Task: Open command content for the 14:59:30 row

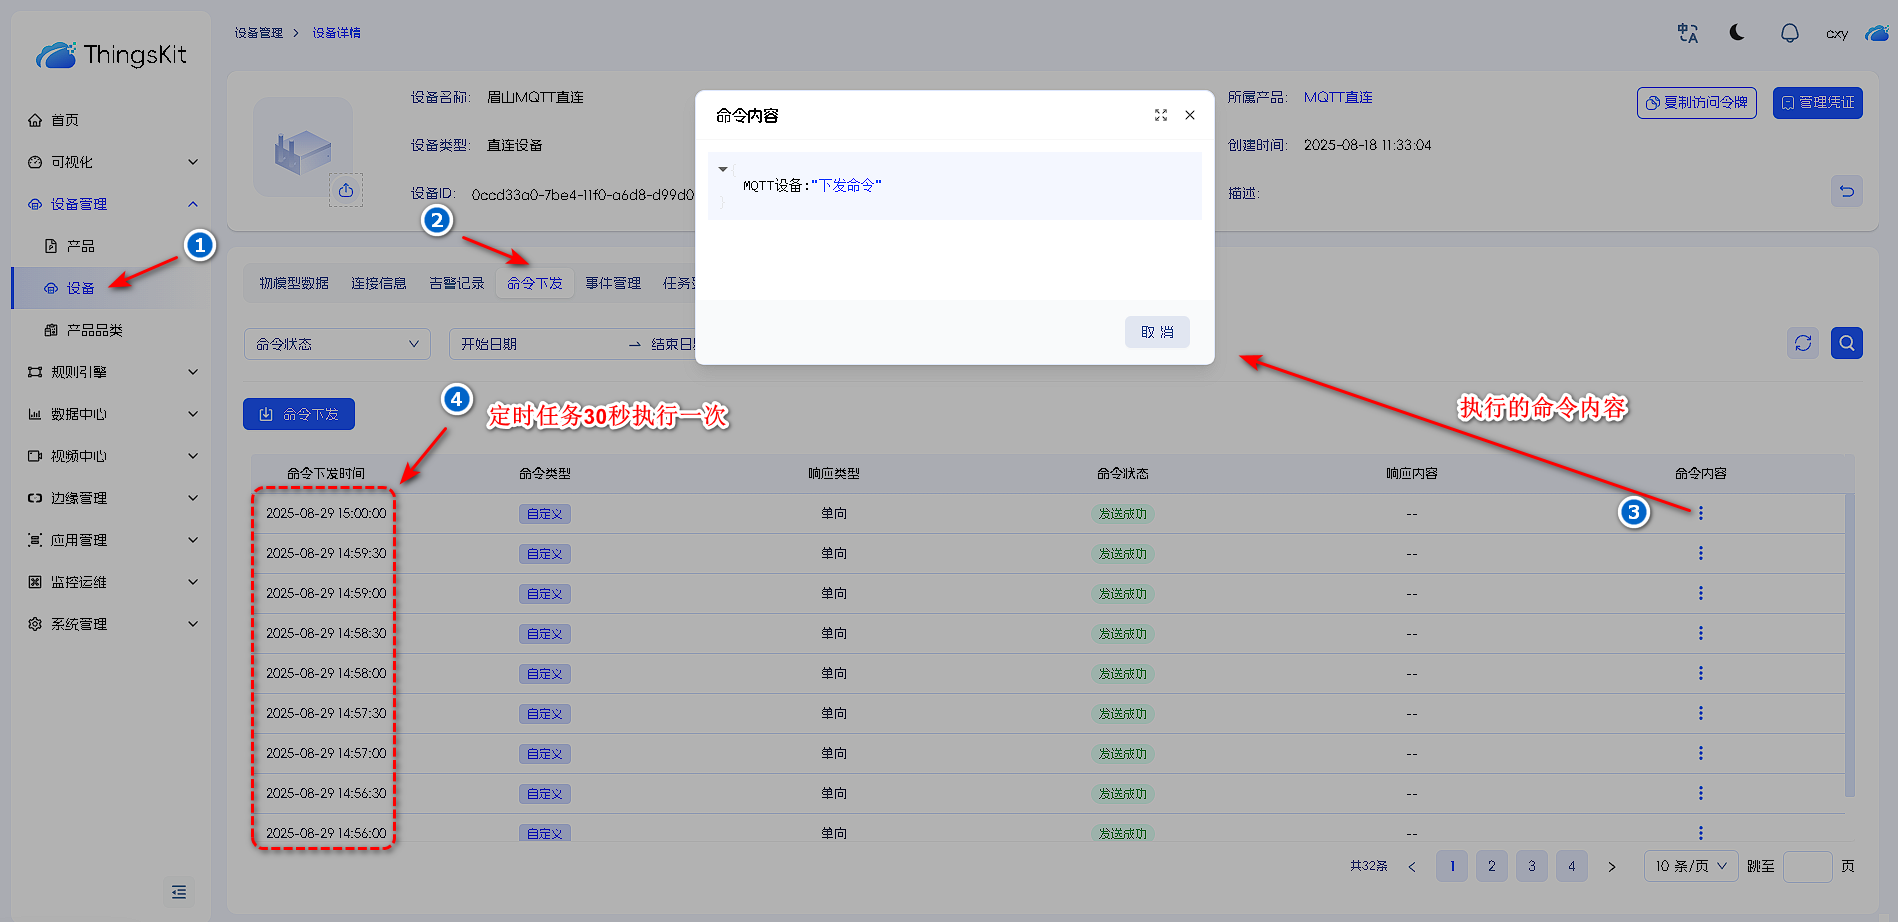Action: click(x=1700, y=553)
